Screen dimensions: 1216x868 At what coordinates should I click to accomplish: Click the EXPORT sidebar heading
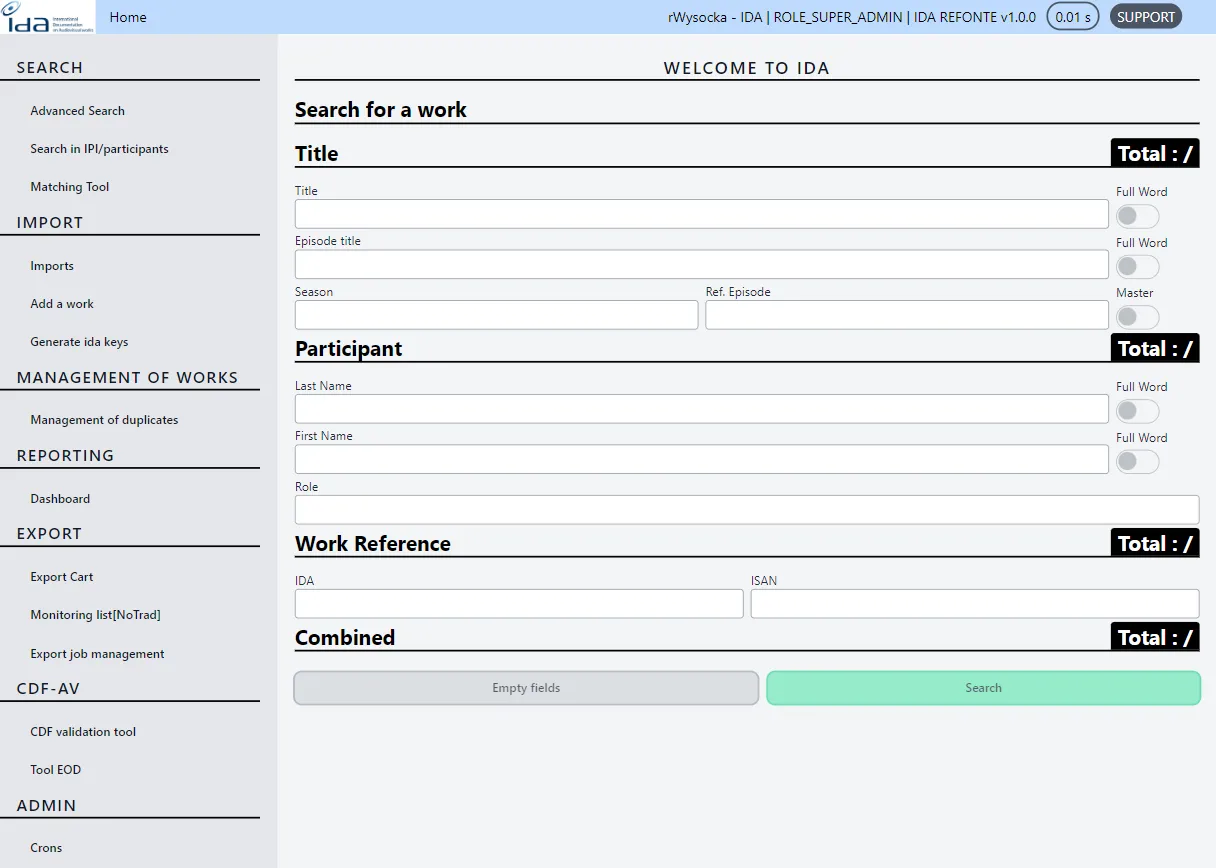coord(49,534)
